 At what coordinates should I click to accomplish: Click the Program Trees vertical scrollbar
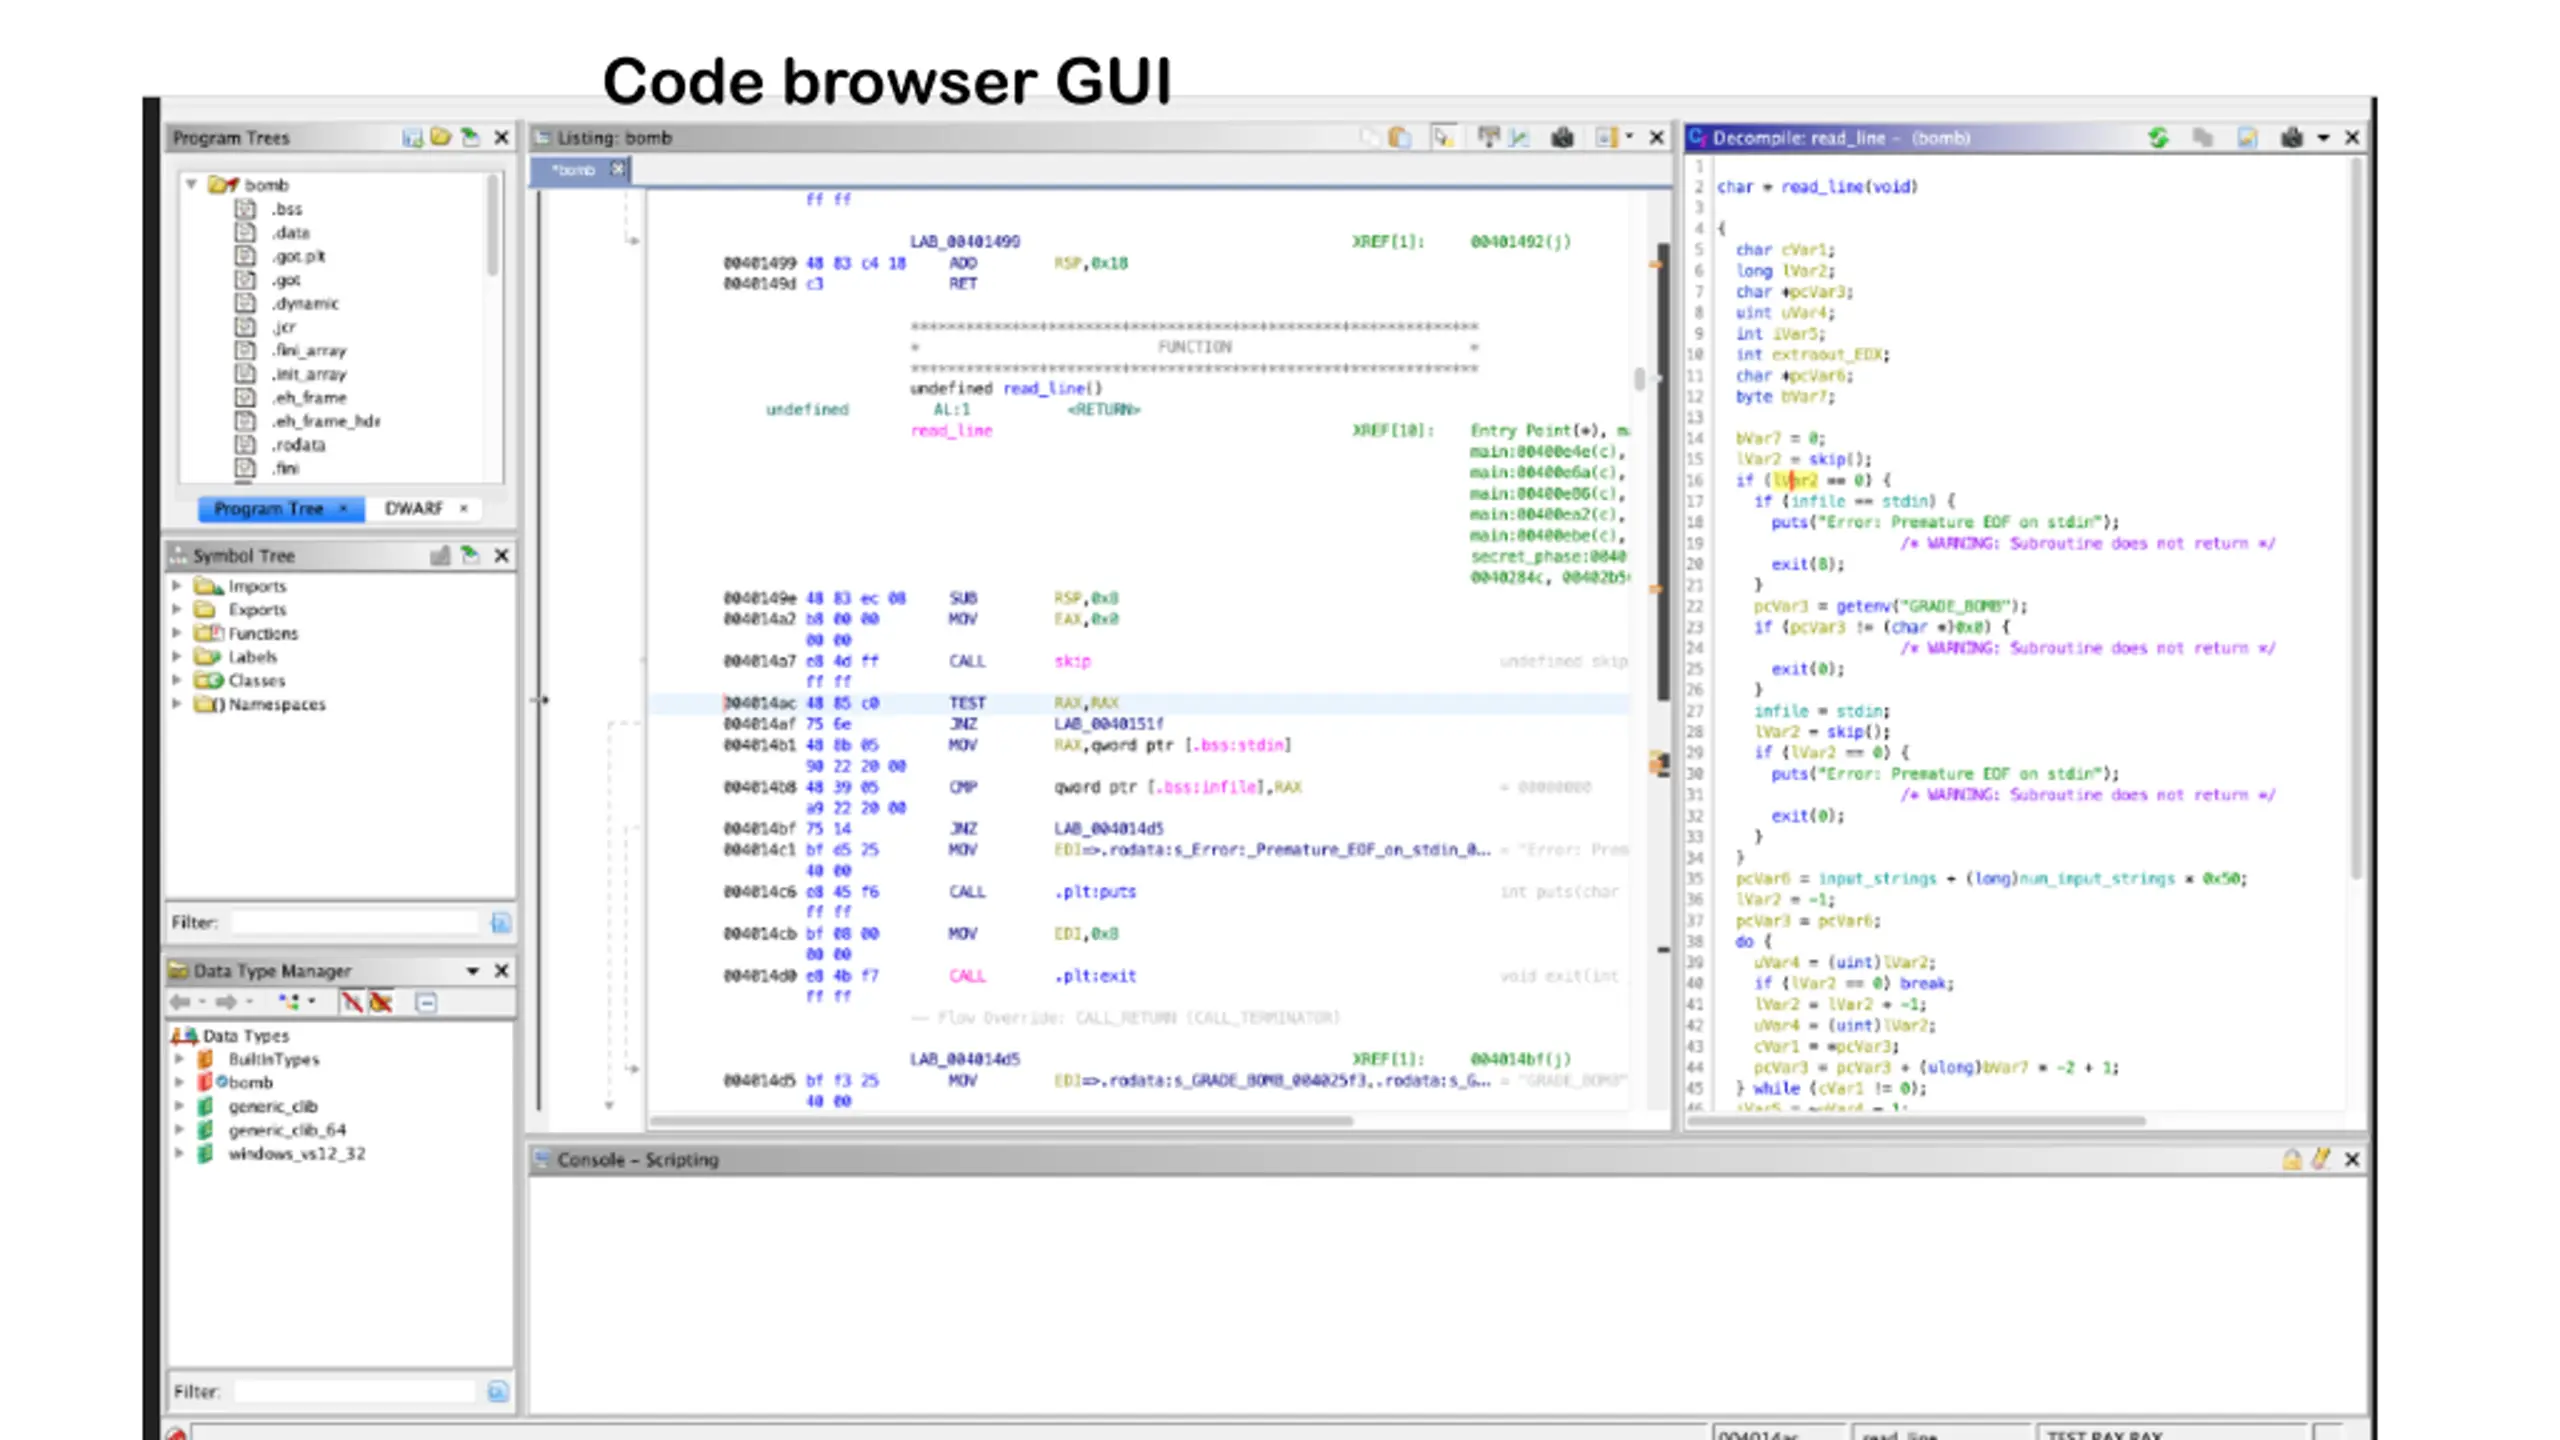click(492, 225)
